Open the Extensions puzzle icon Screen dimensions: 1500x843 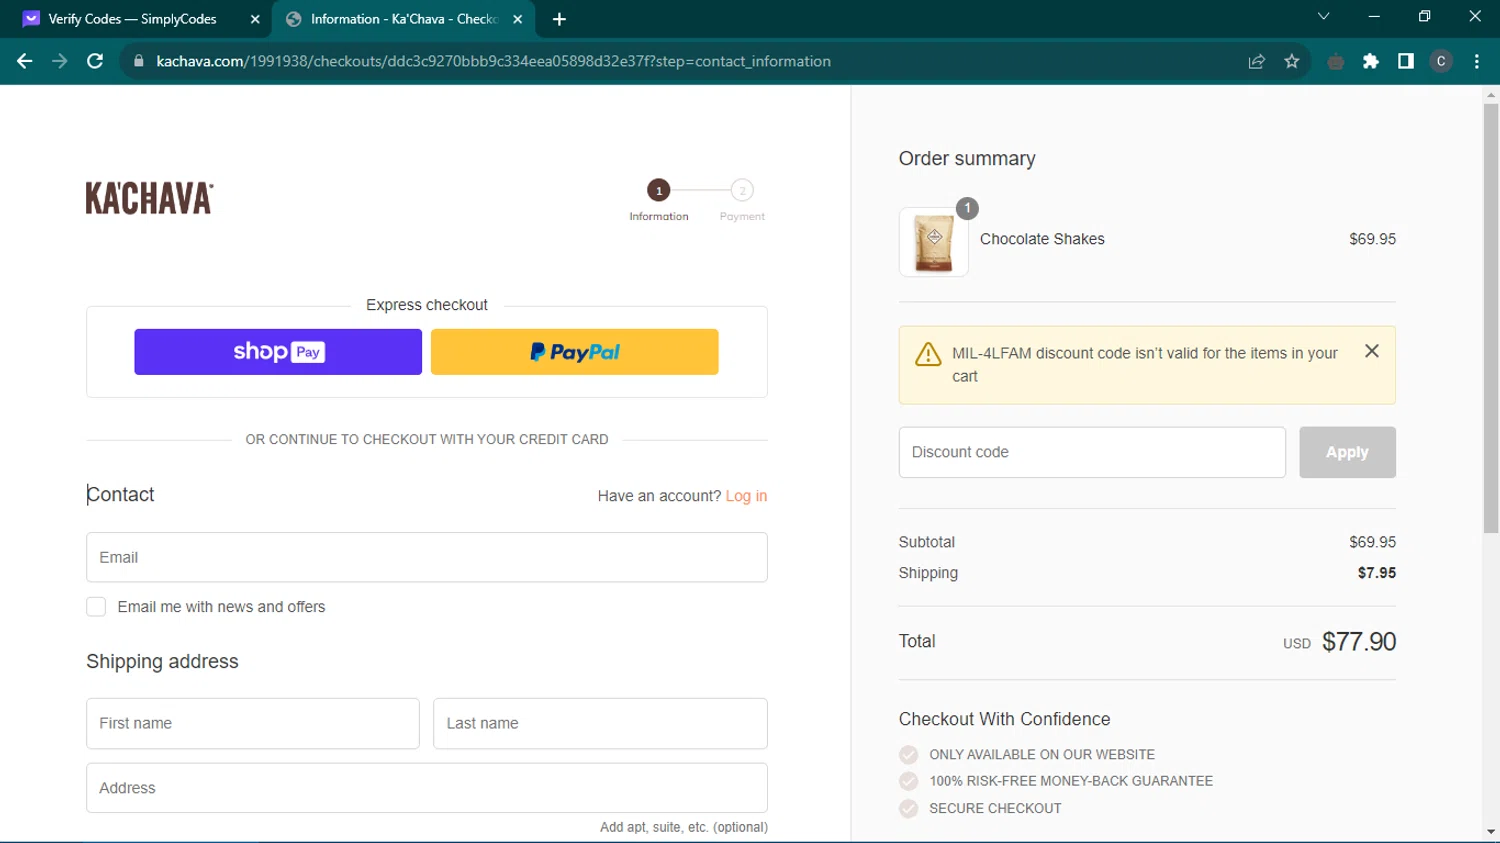(1371, 61)
